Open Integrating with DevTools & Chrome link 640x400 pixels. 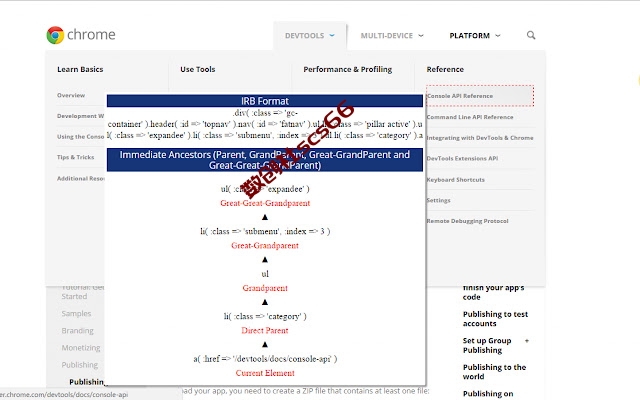480,138
